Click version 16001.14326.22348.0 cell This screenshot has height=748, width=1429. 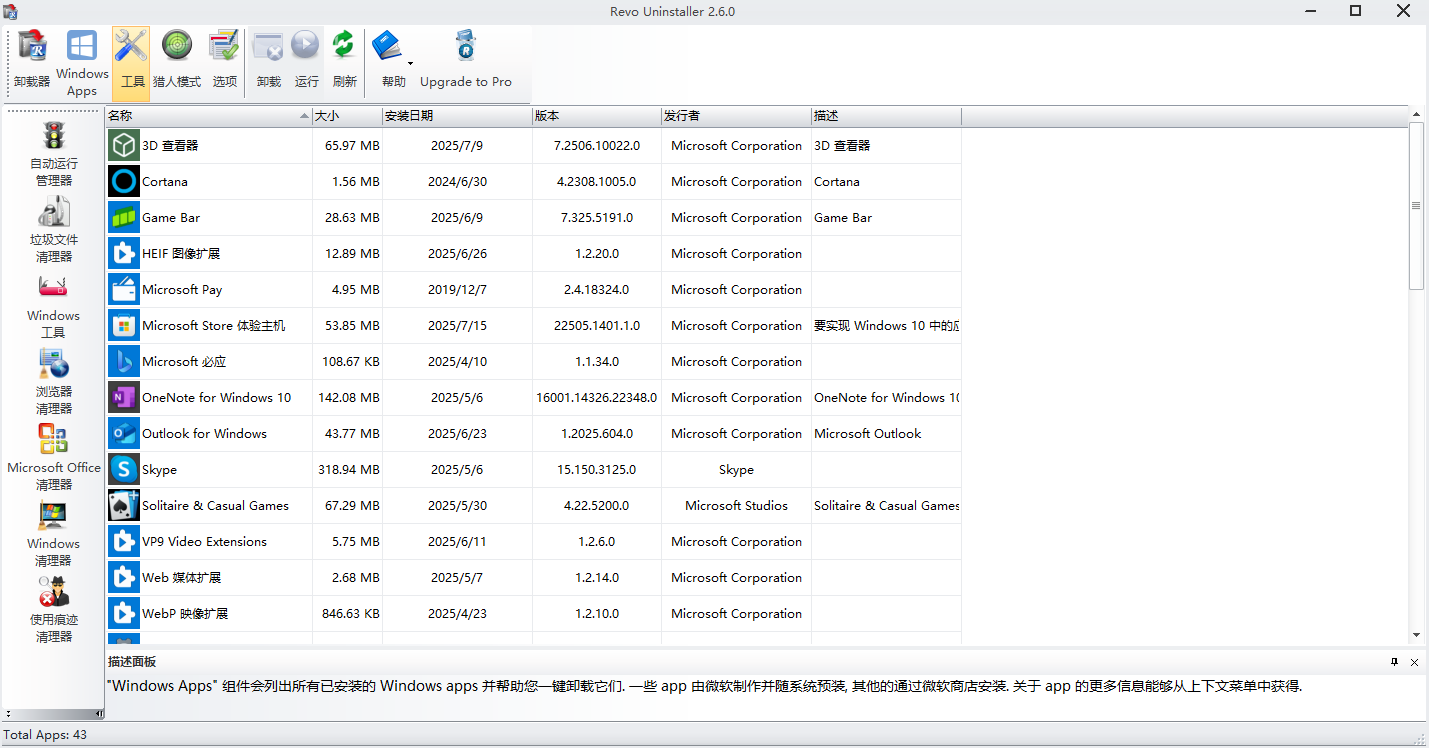click(597, 398)
